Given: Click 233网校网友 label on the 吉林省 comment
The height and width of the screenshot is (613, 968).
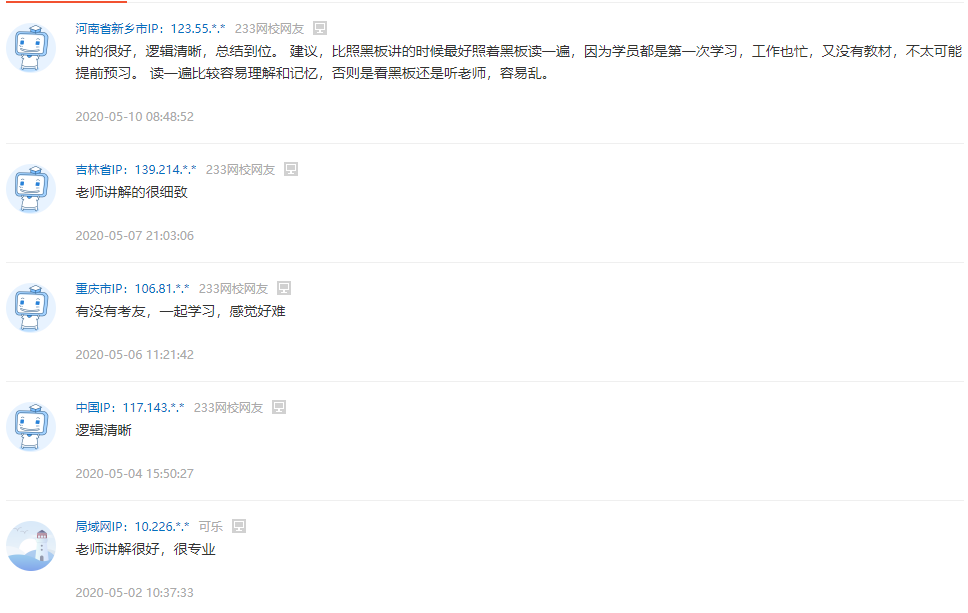Looking at the screenshot, I should [x=240, y=169].
